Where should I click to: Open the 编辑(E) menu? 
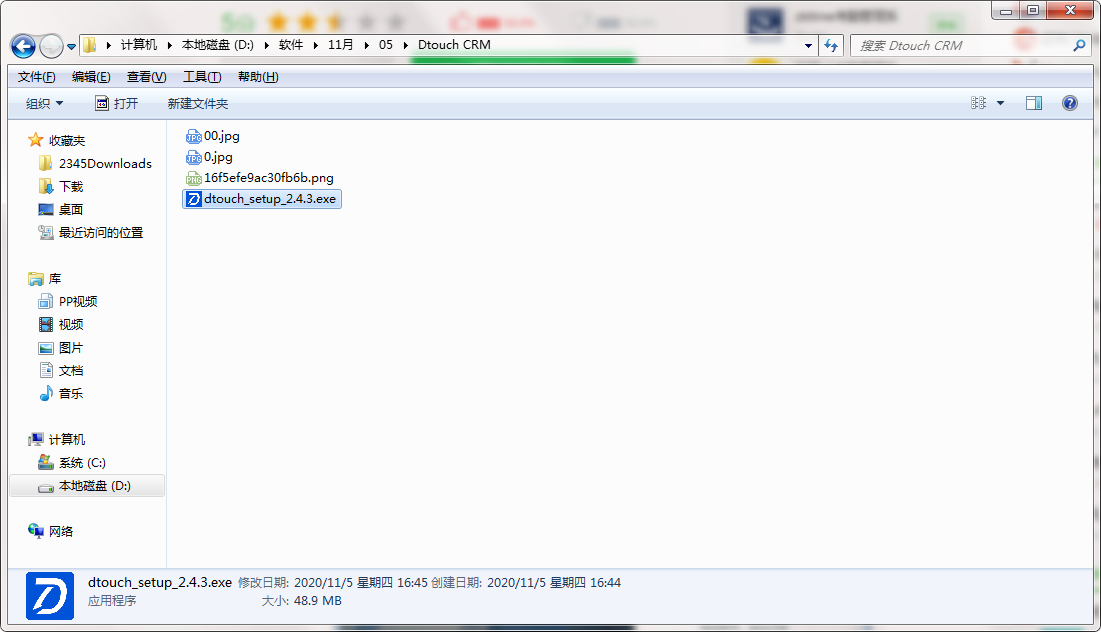pyautogui.click(x=91, y=77)
